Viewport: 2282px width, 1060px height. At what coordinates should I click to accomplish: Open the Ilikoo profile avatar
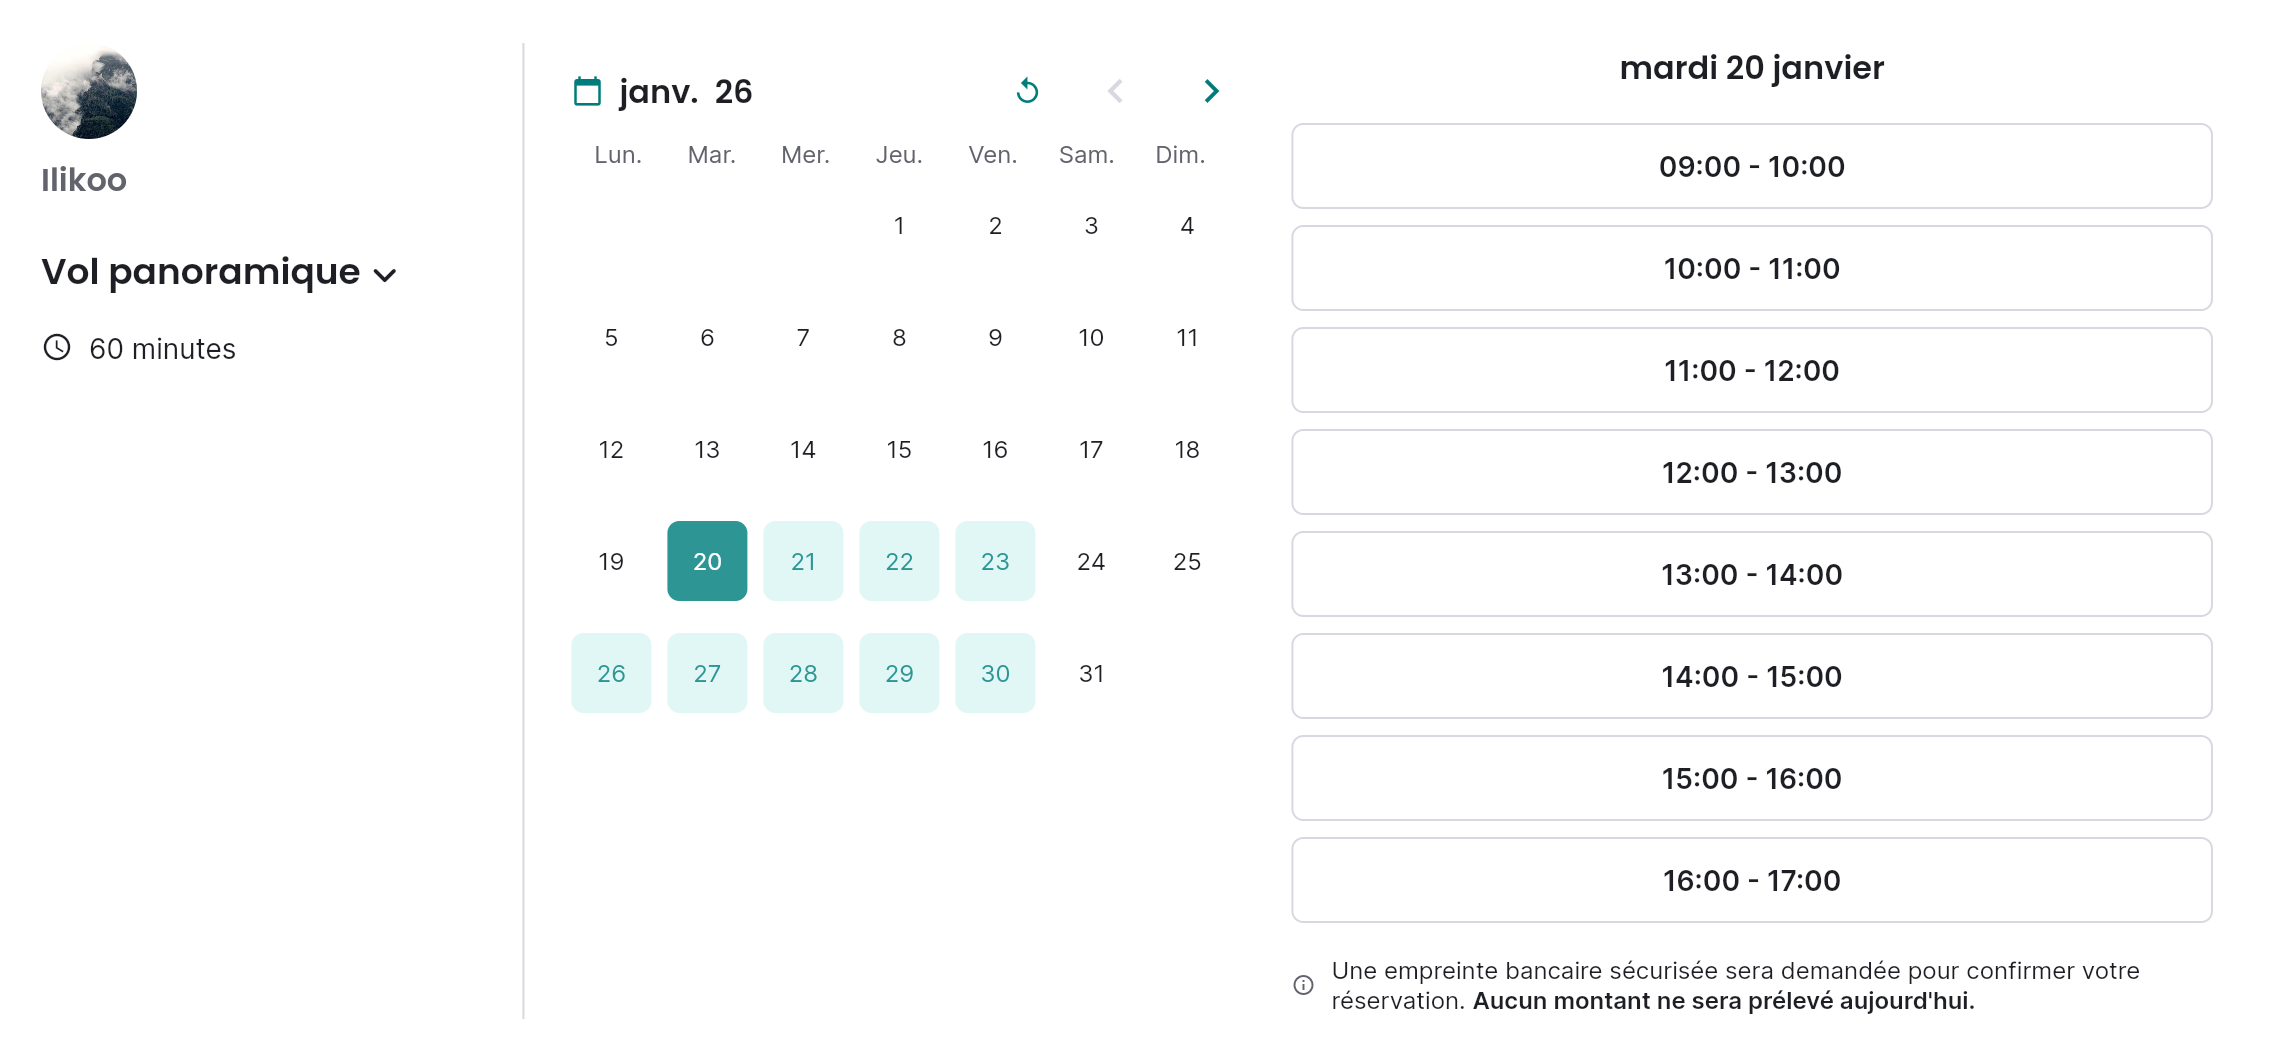[89, 91]
